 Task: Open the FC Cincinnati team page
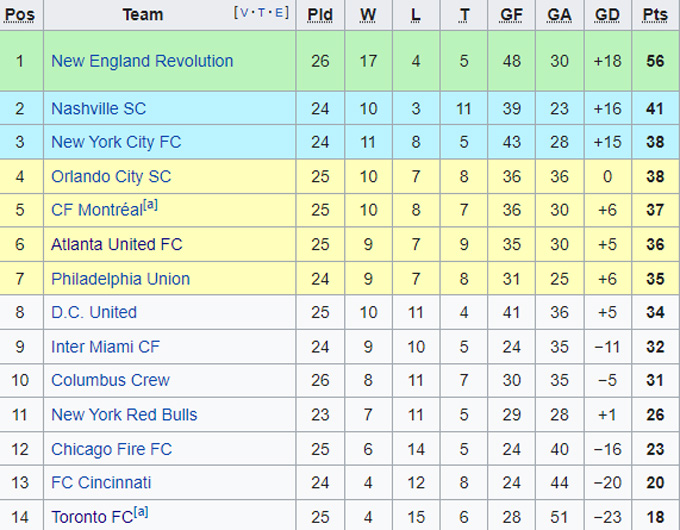(101, 482)
